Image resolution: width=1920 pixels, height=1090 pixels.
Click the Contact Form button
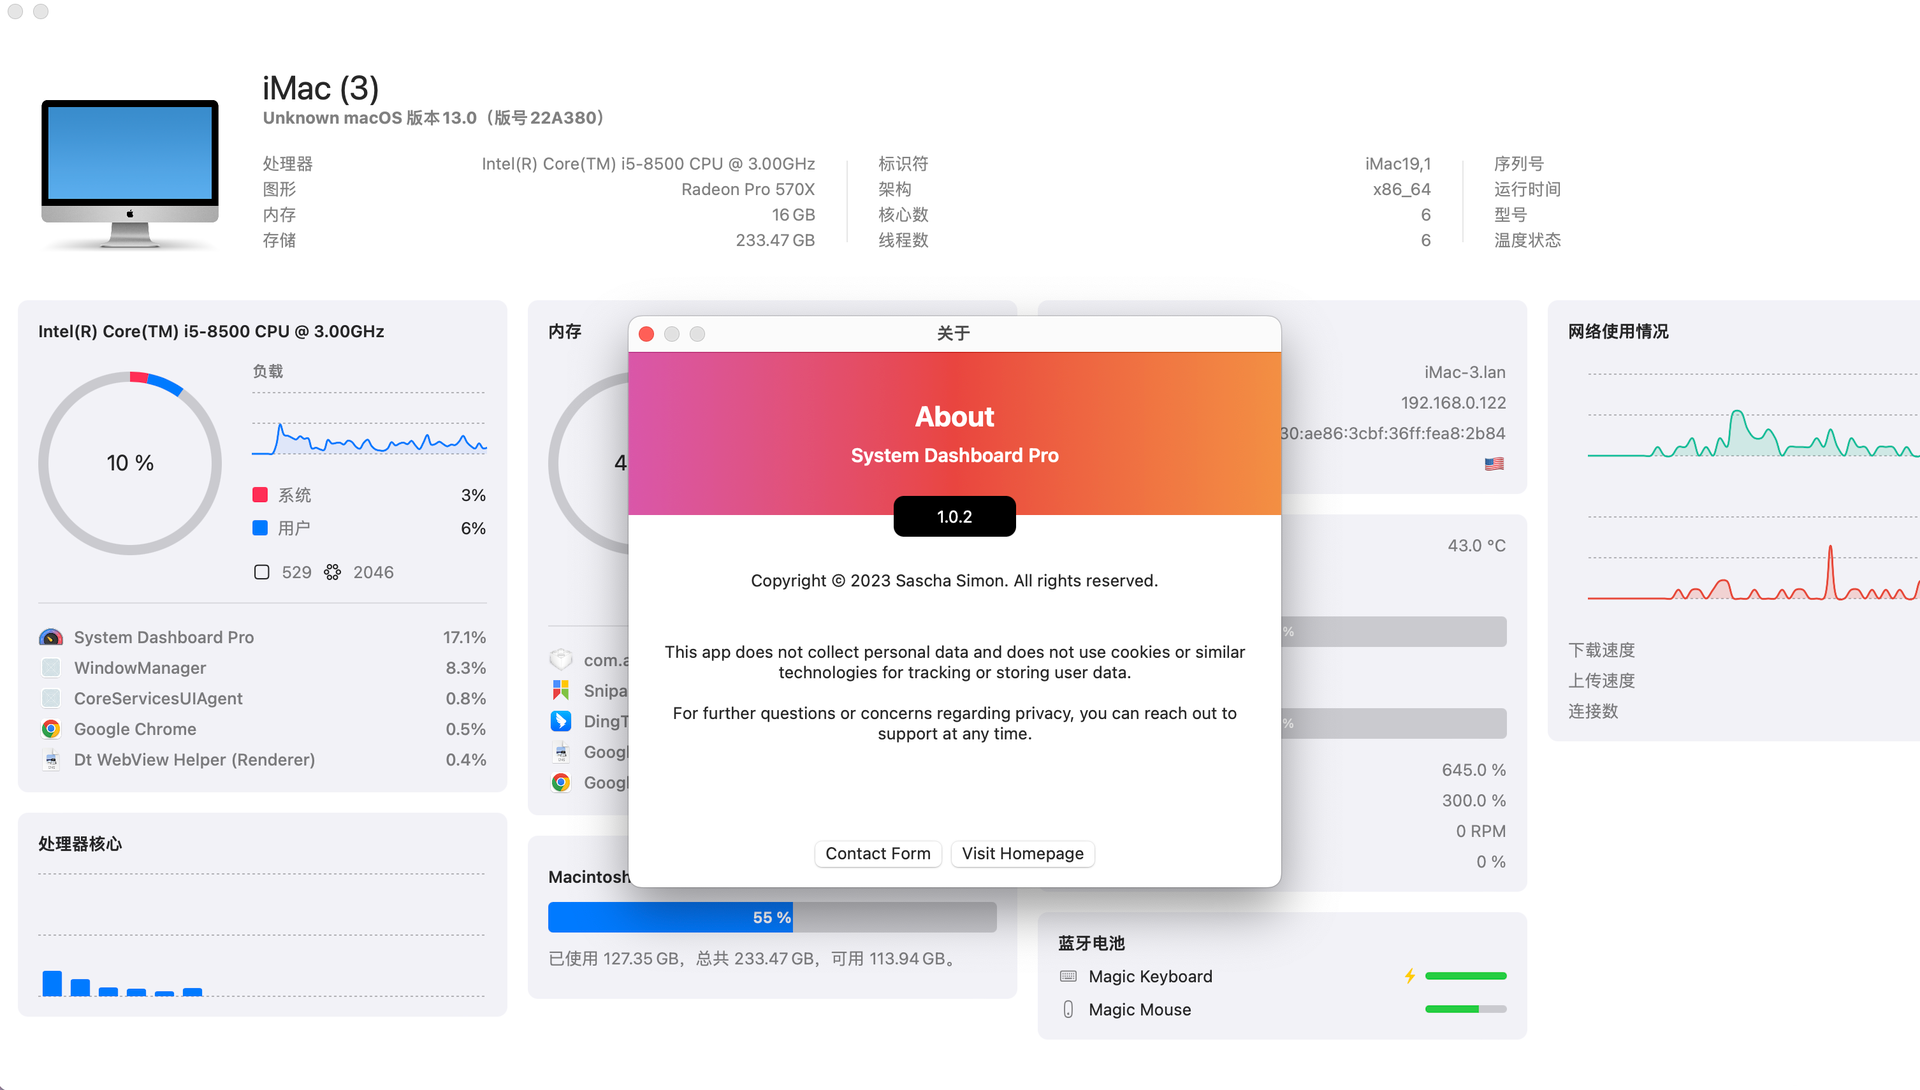877,853
